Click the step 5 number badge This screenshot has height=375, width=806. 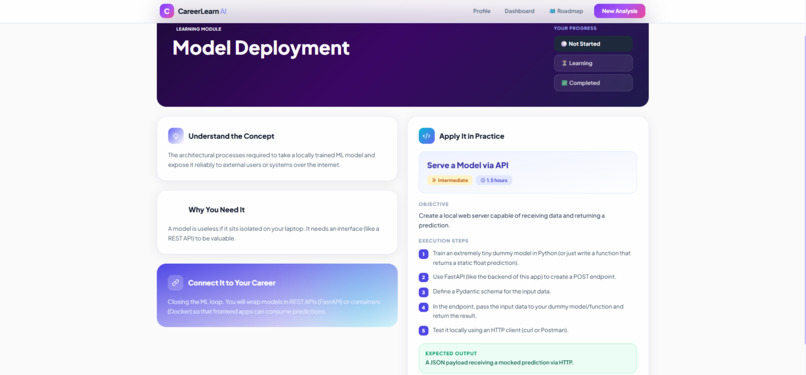click(x=423, y=330)
